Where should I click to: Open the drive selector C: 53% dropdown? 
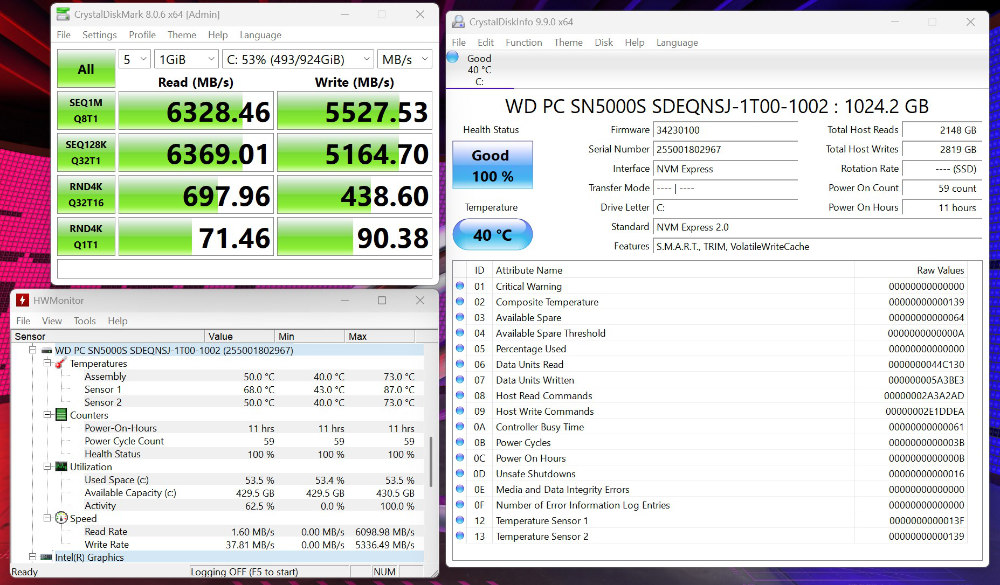pos(298,59)
